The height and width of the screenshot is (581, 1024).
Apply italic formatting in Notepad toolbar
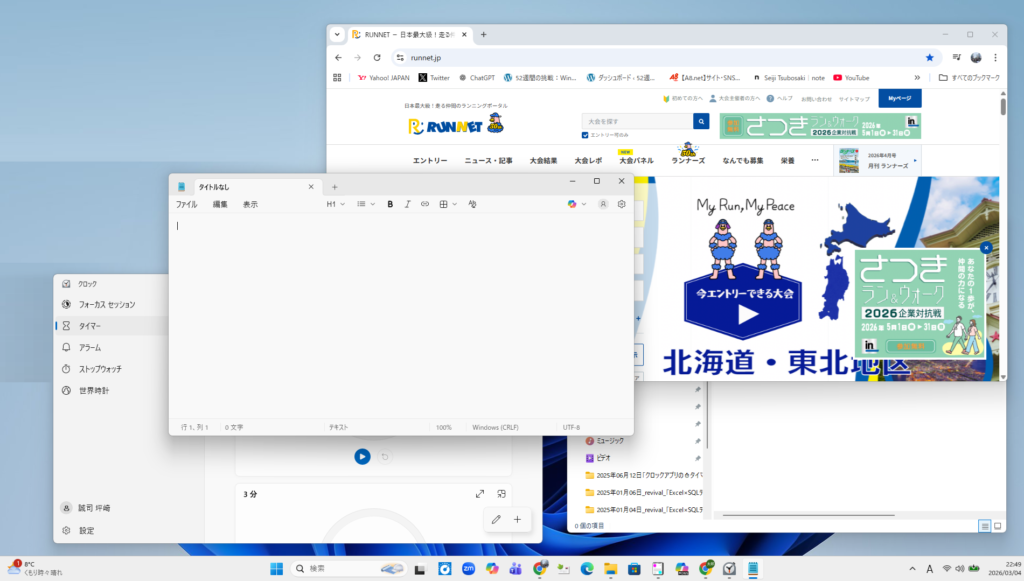click(407, 204)
